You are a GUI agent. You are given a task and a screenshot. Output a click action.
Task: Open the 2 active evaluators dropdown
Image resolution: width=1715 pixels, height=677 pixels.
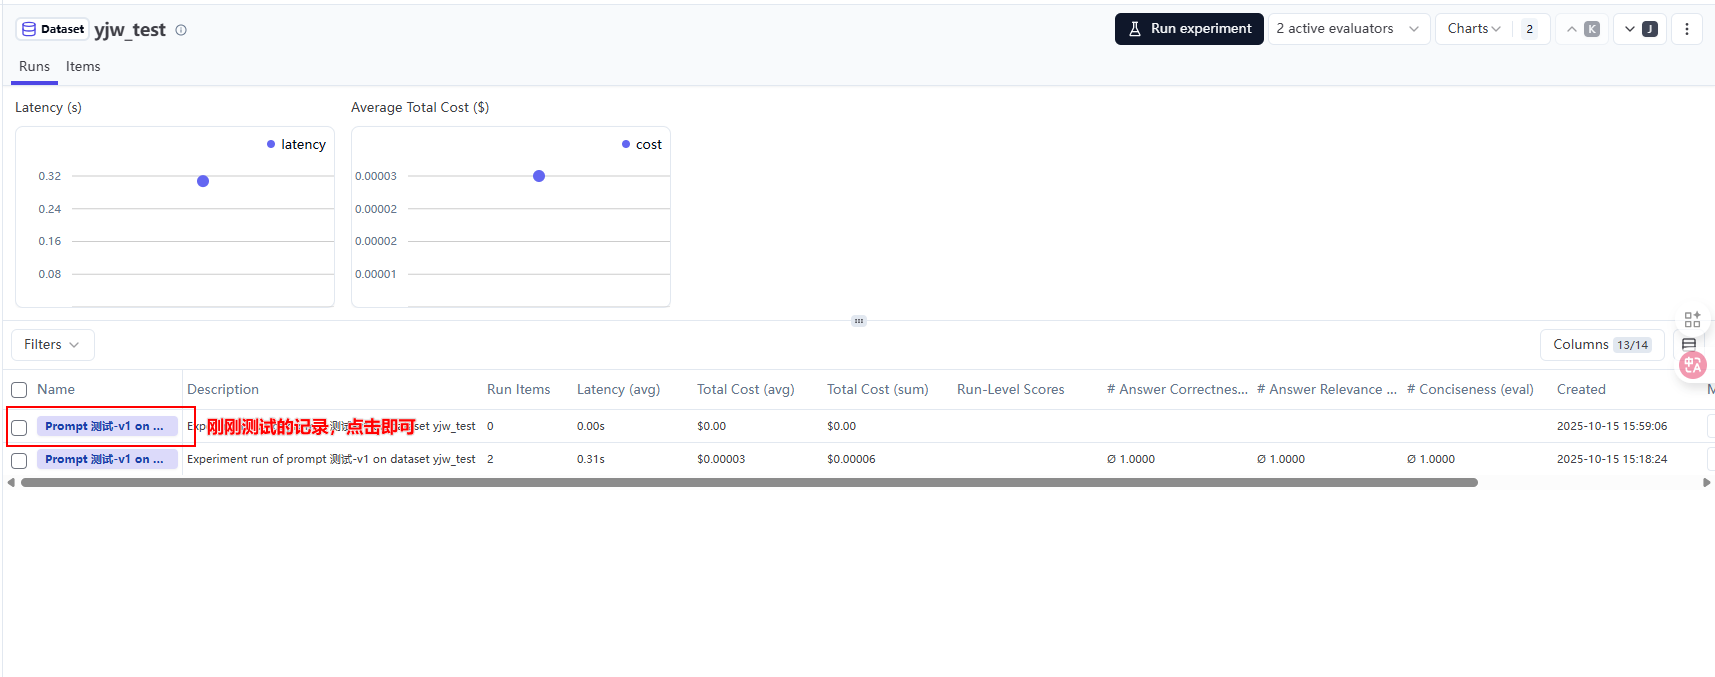coord(1348,29)
